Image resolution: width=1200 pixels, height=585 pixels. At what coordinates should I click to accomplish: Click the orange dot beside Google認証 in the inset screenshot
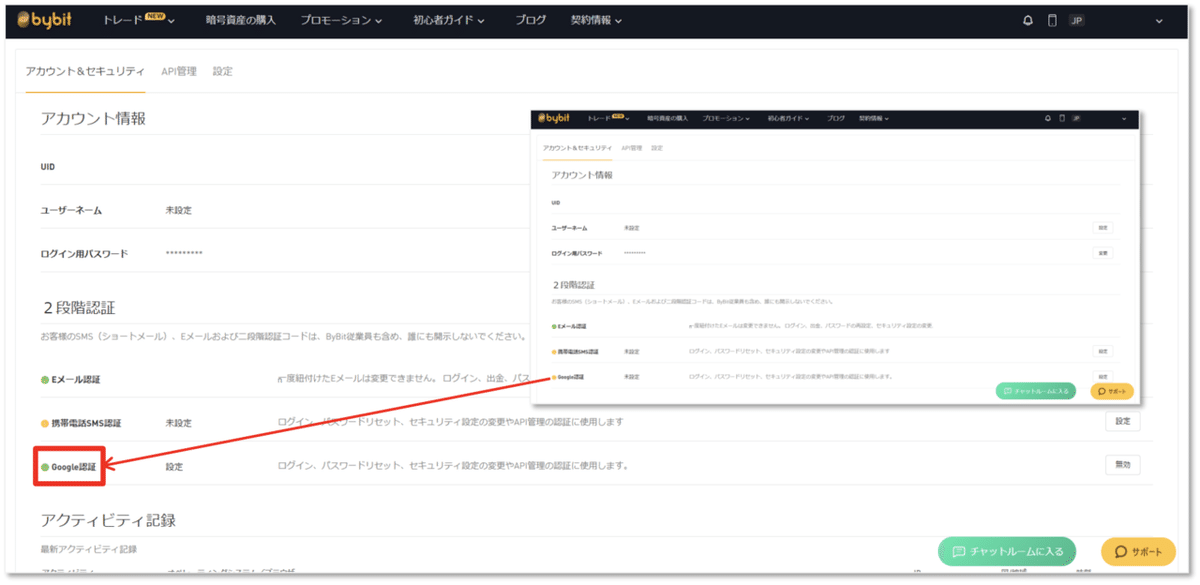point(554,376)
